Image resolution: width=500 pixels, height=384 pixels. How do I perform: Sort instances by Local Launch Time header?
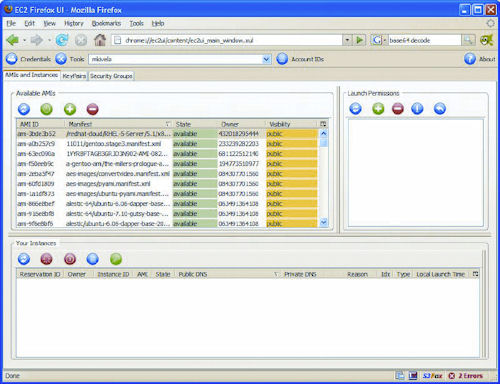coord(441,274)
